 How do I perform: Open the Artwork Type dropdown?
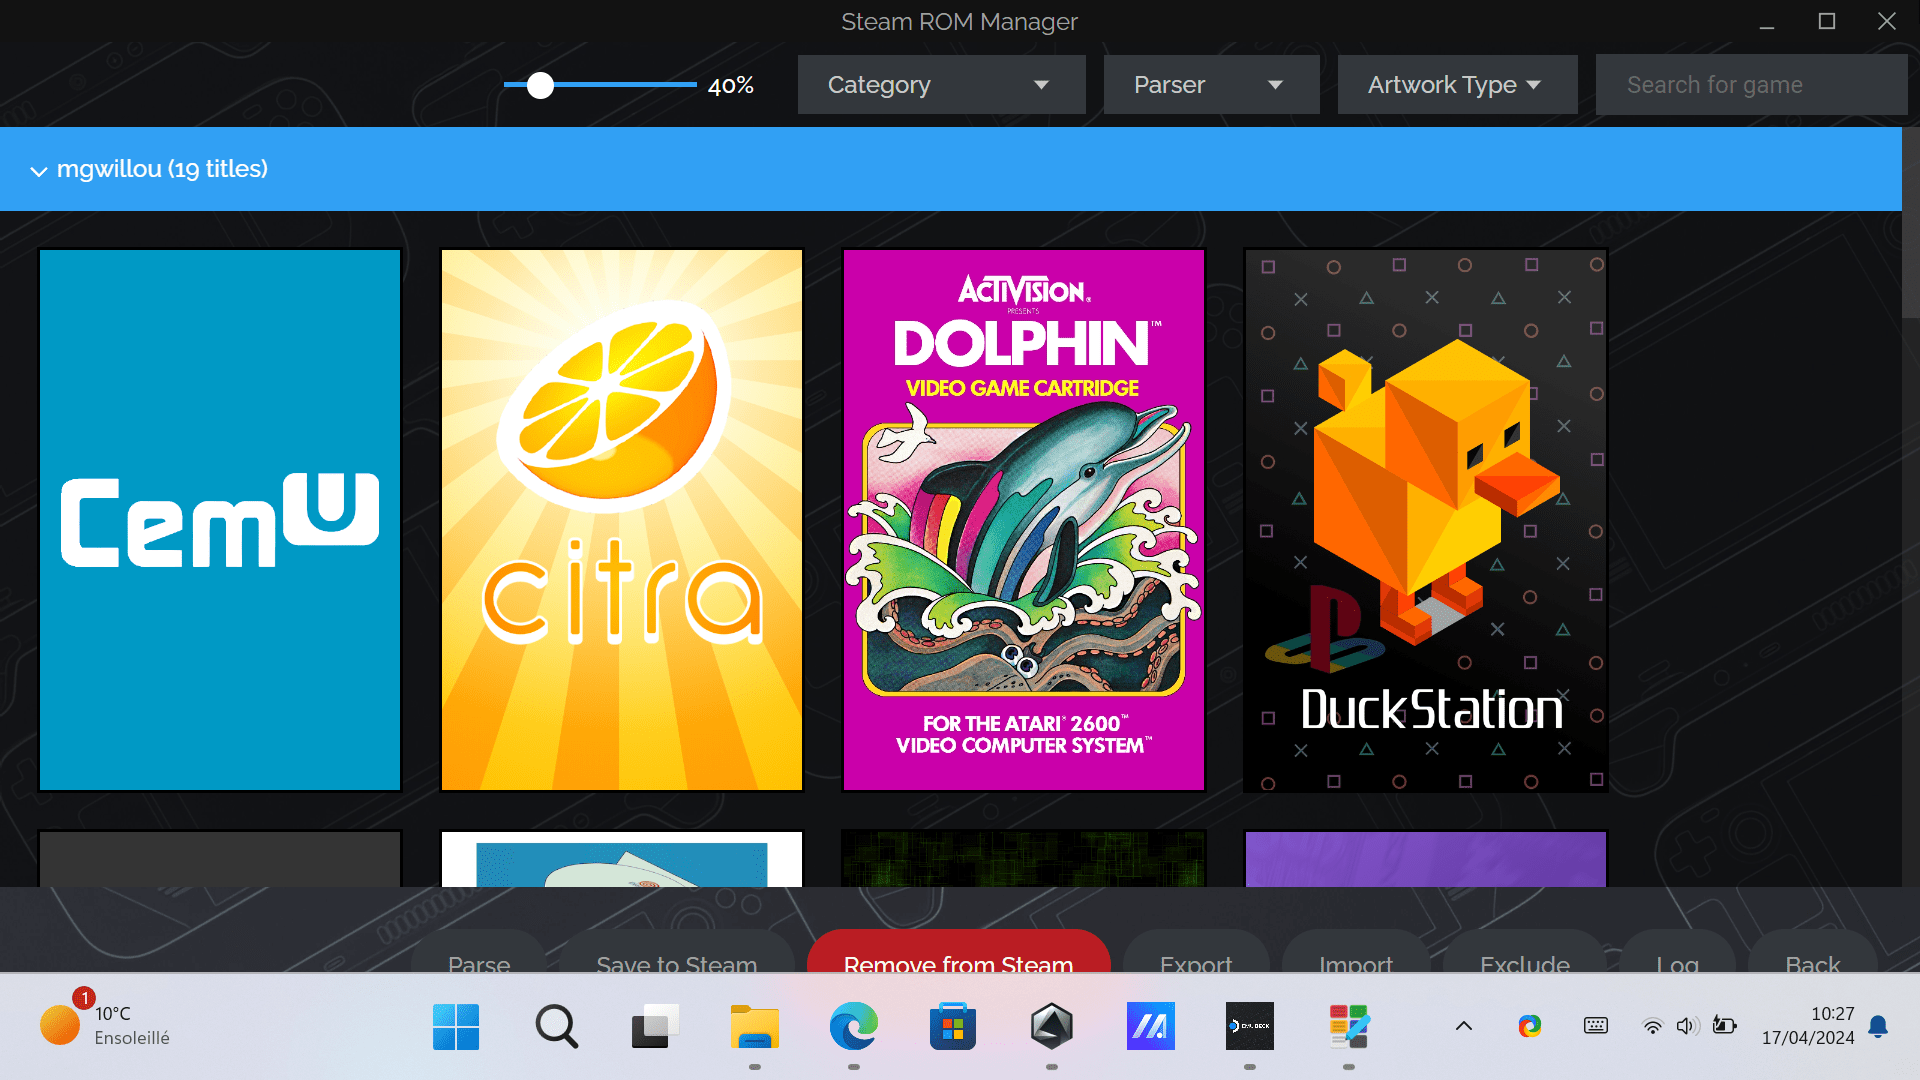click(1457, 85)
